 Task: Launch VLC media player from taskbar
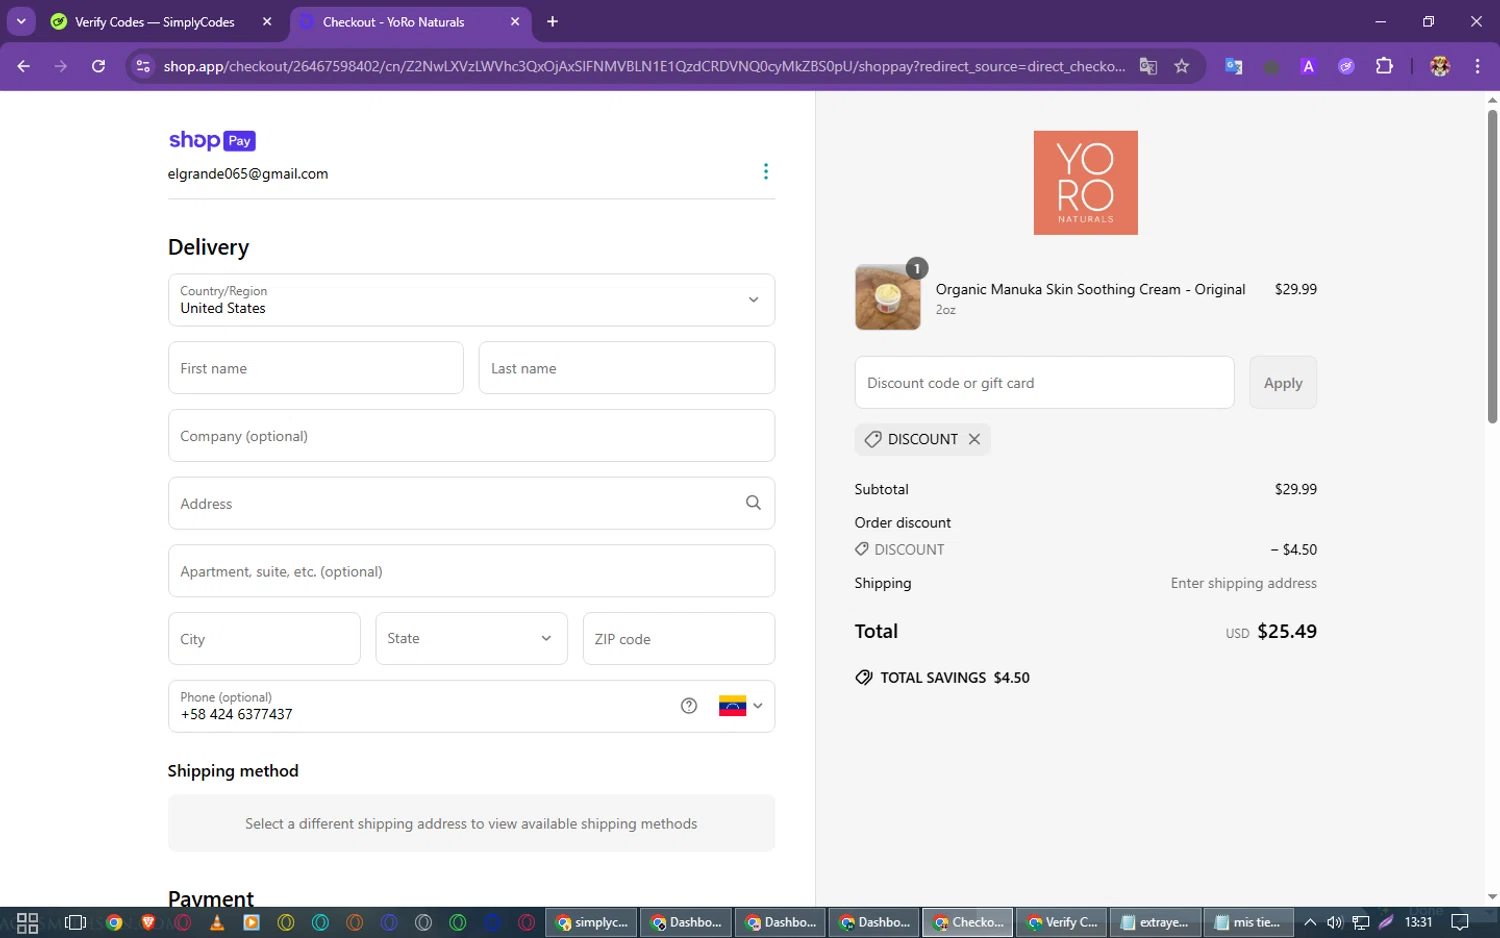coord(217,922)
